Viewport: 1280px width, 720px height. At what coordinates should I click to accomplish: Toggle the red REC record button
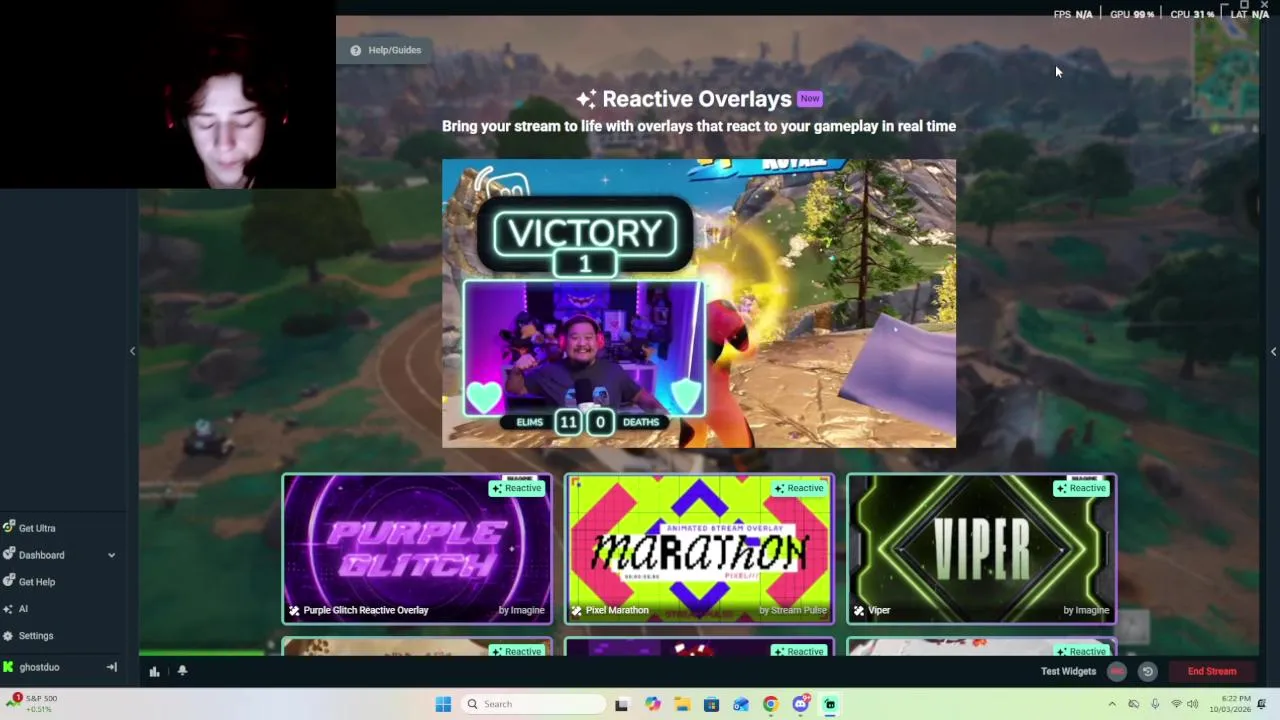pos(1117,672)
